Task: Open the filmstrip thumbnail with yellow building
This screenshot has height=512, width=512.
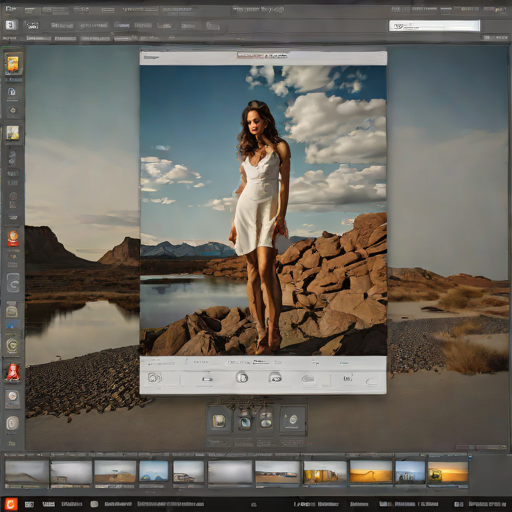Action: click(325, 472)
